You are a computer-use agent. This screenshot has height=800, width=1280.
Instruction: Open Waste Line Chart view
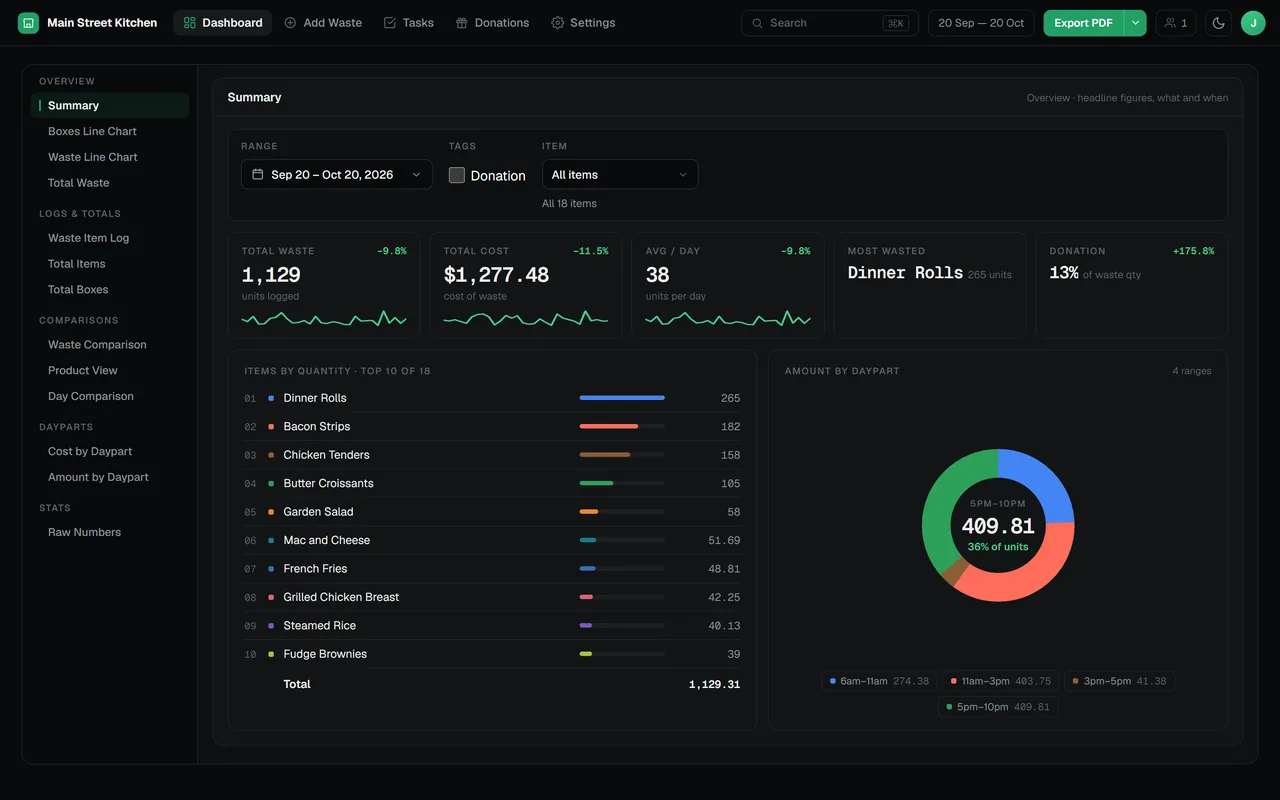(x=110, y=157)
